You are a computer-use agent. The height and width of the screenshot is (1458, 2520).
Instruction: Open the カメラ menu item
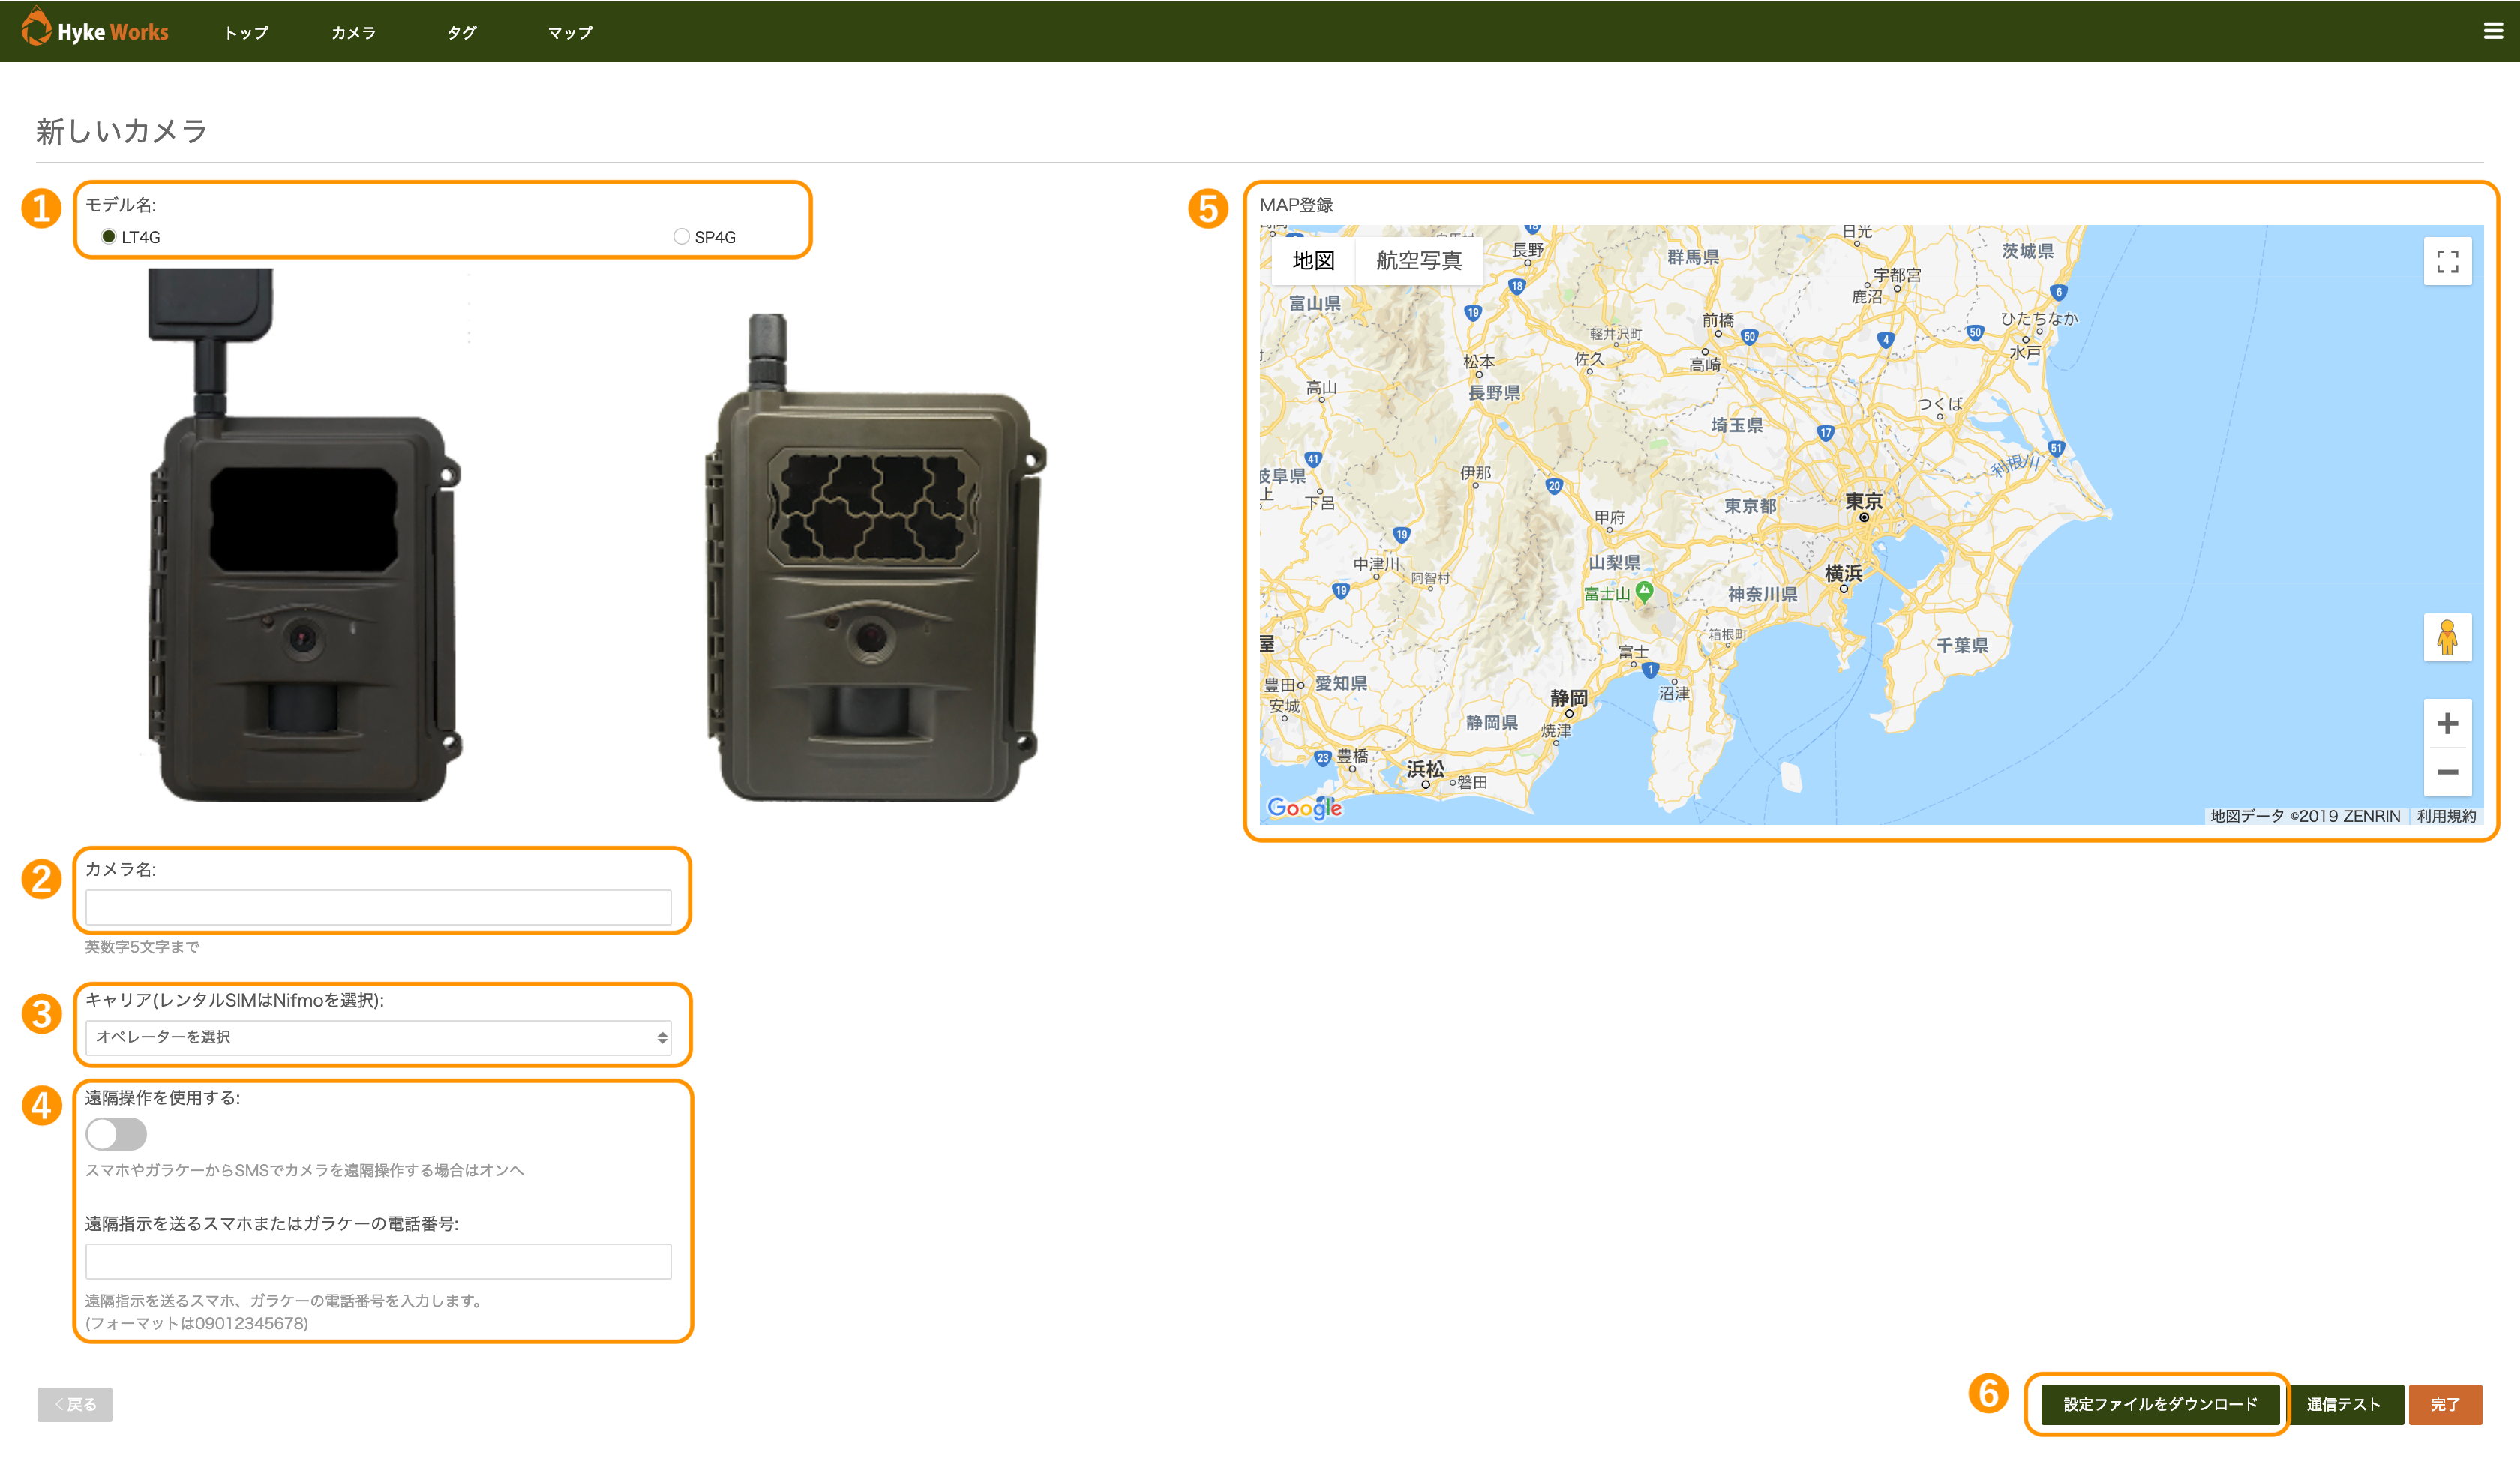pos(353,33)
